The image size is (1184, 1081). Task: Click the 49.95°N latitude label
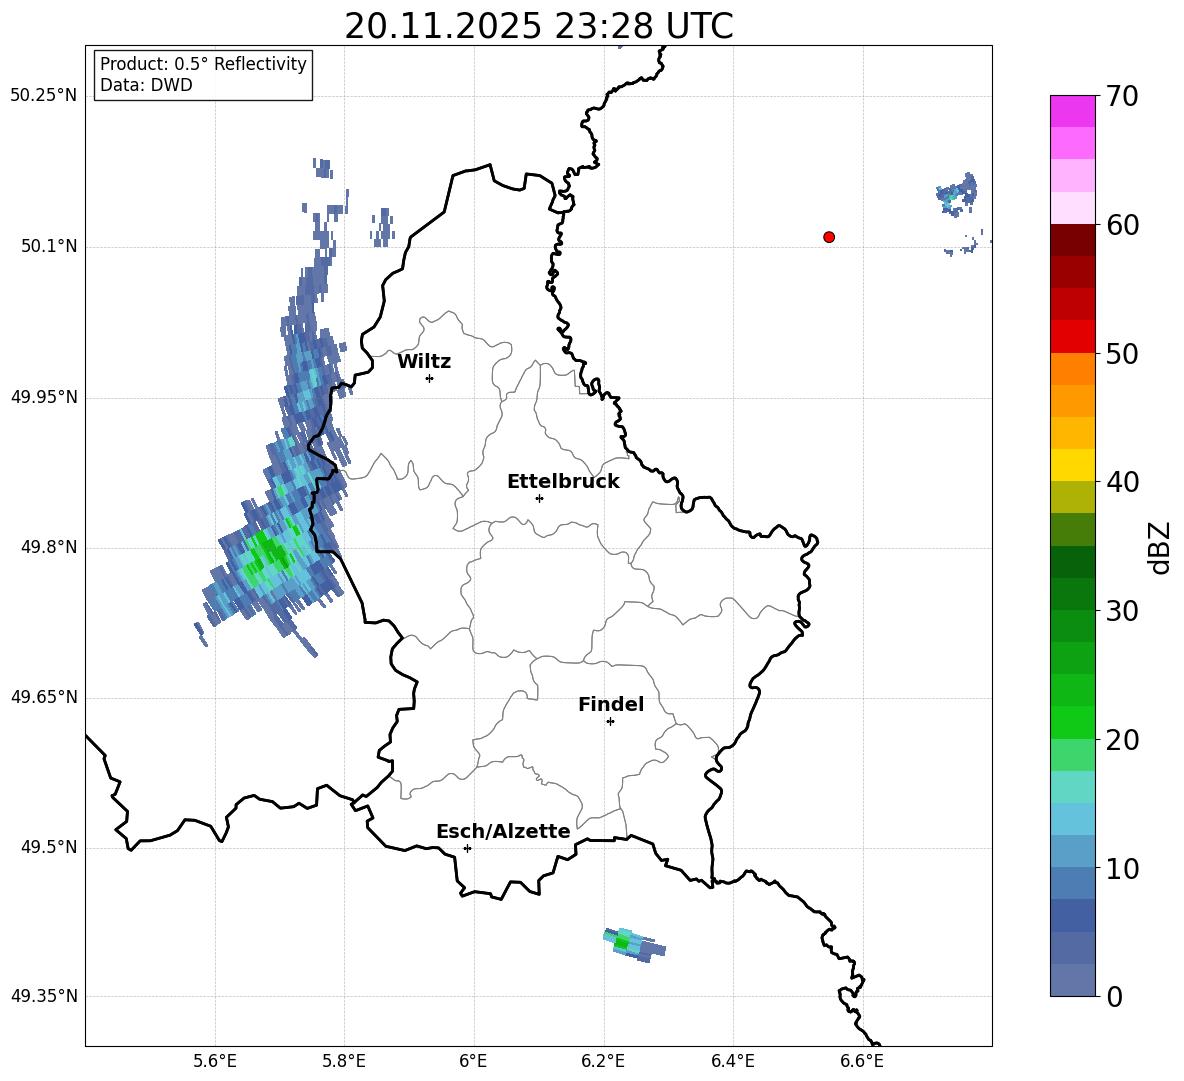(x=43, y=397)
